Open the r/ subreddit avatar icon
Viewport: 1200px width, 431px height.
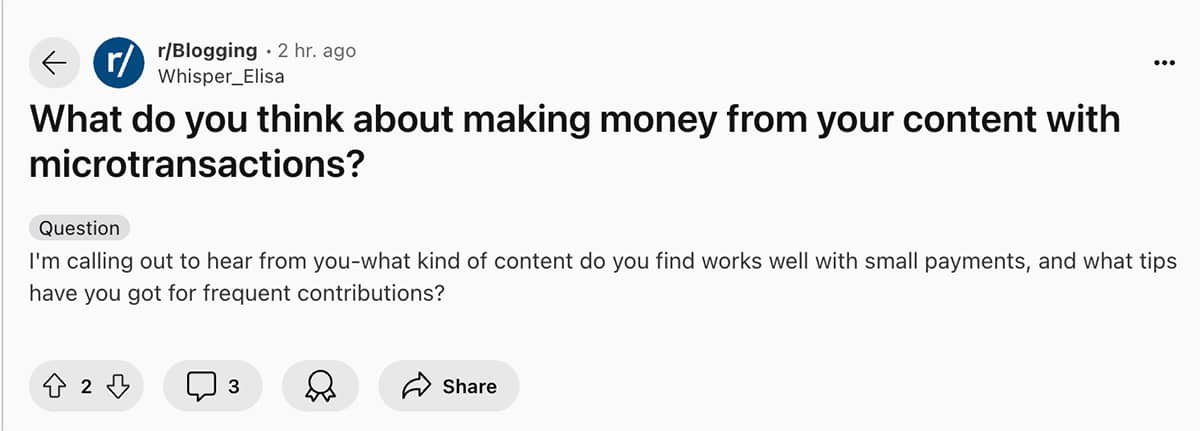point(119,63)
